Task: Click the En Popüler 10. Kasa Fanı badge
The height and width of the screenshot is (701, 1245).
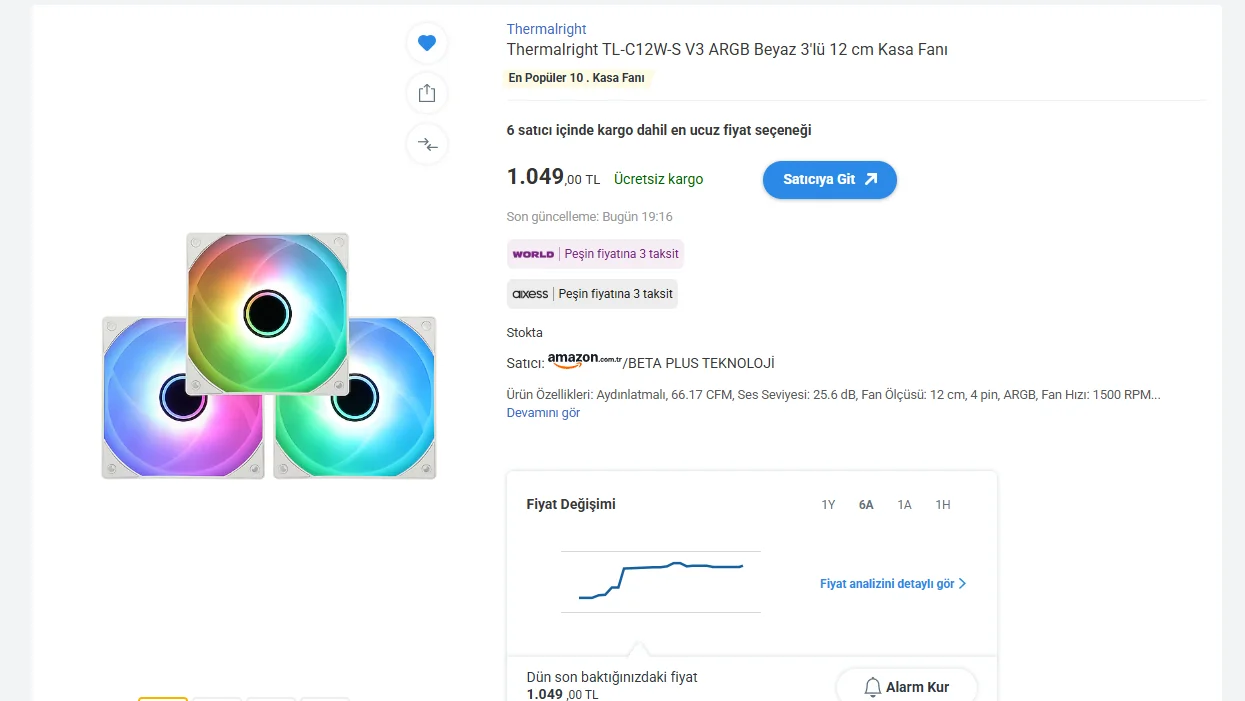Action: (x=577, y=78)
